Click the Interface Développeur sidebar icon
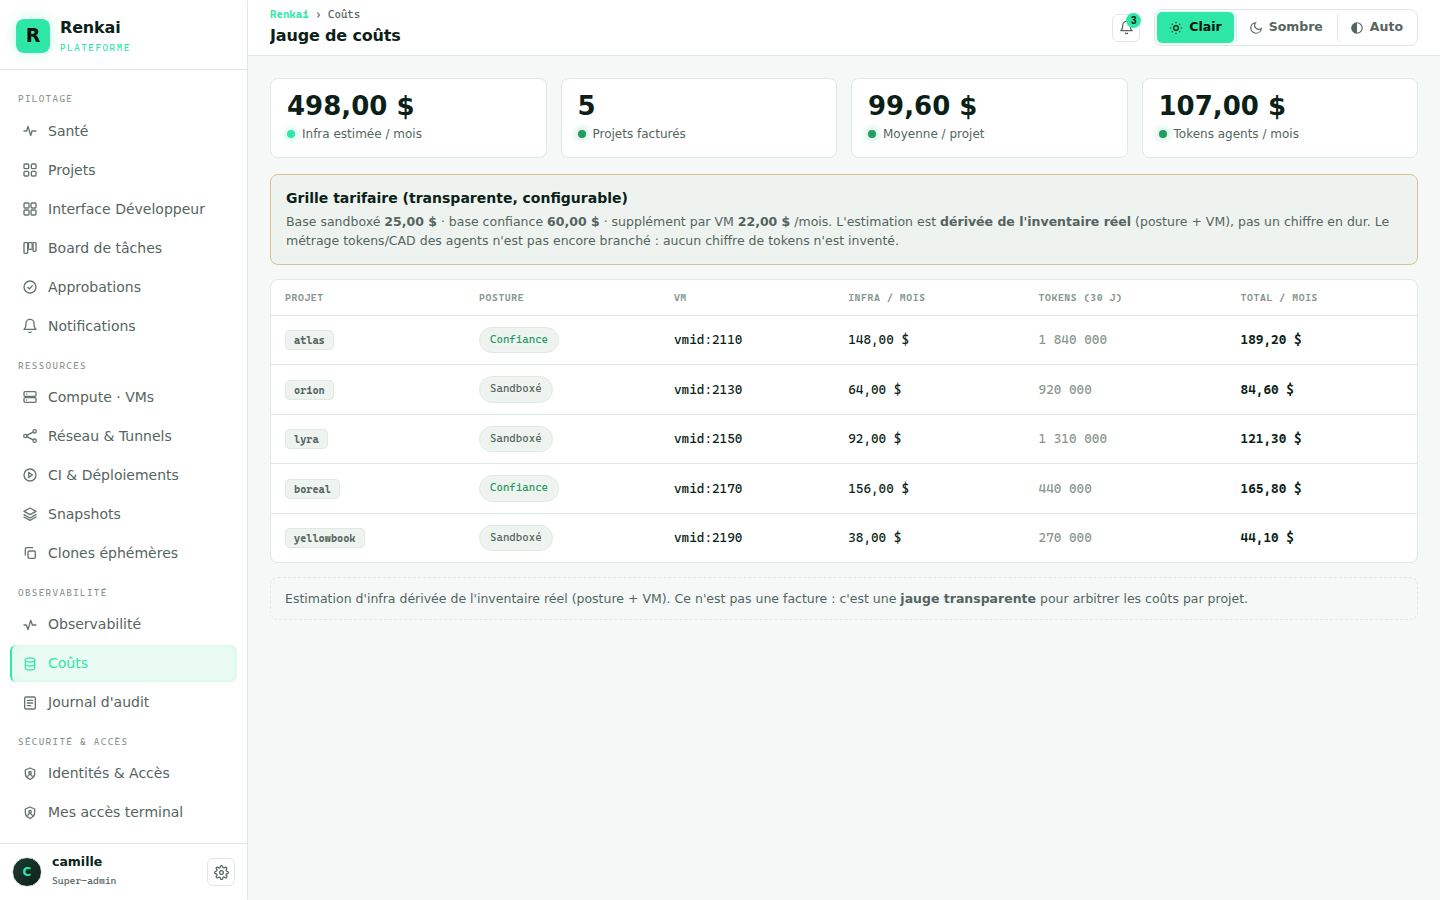 tap(30, 209)
